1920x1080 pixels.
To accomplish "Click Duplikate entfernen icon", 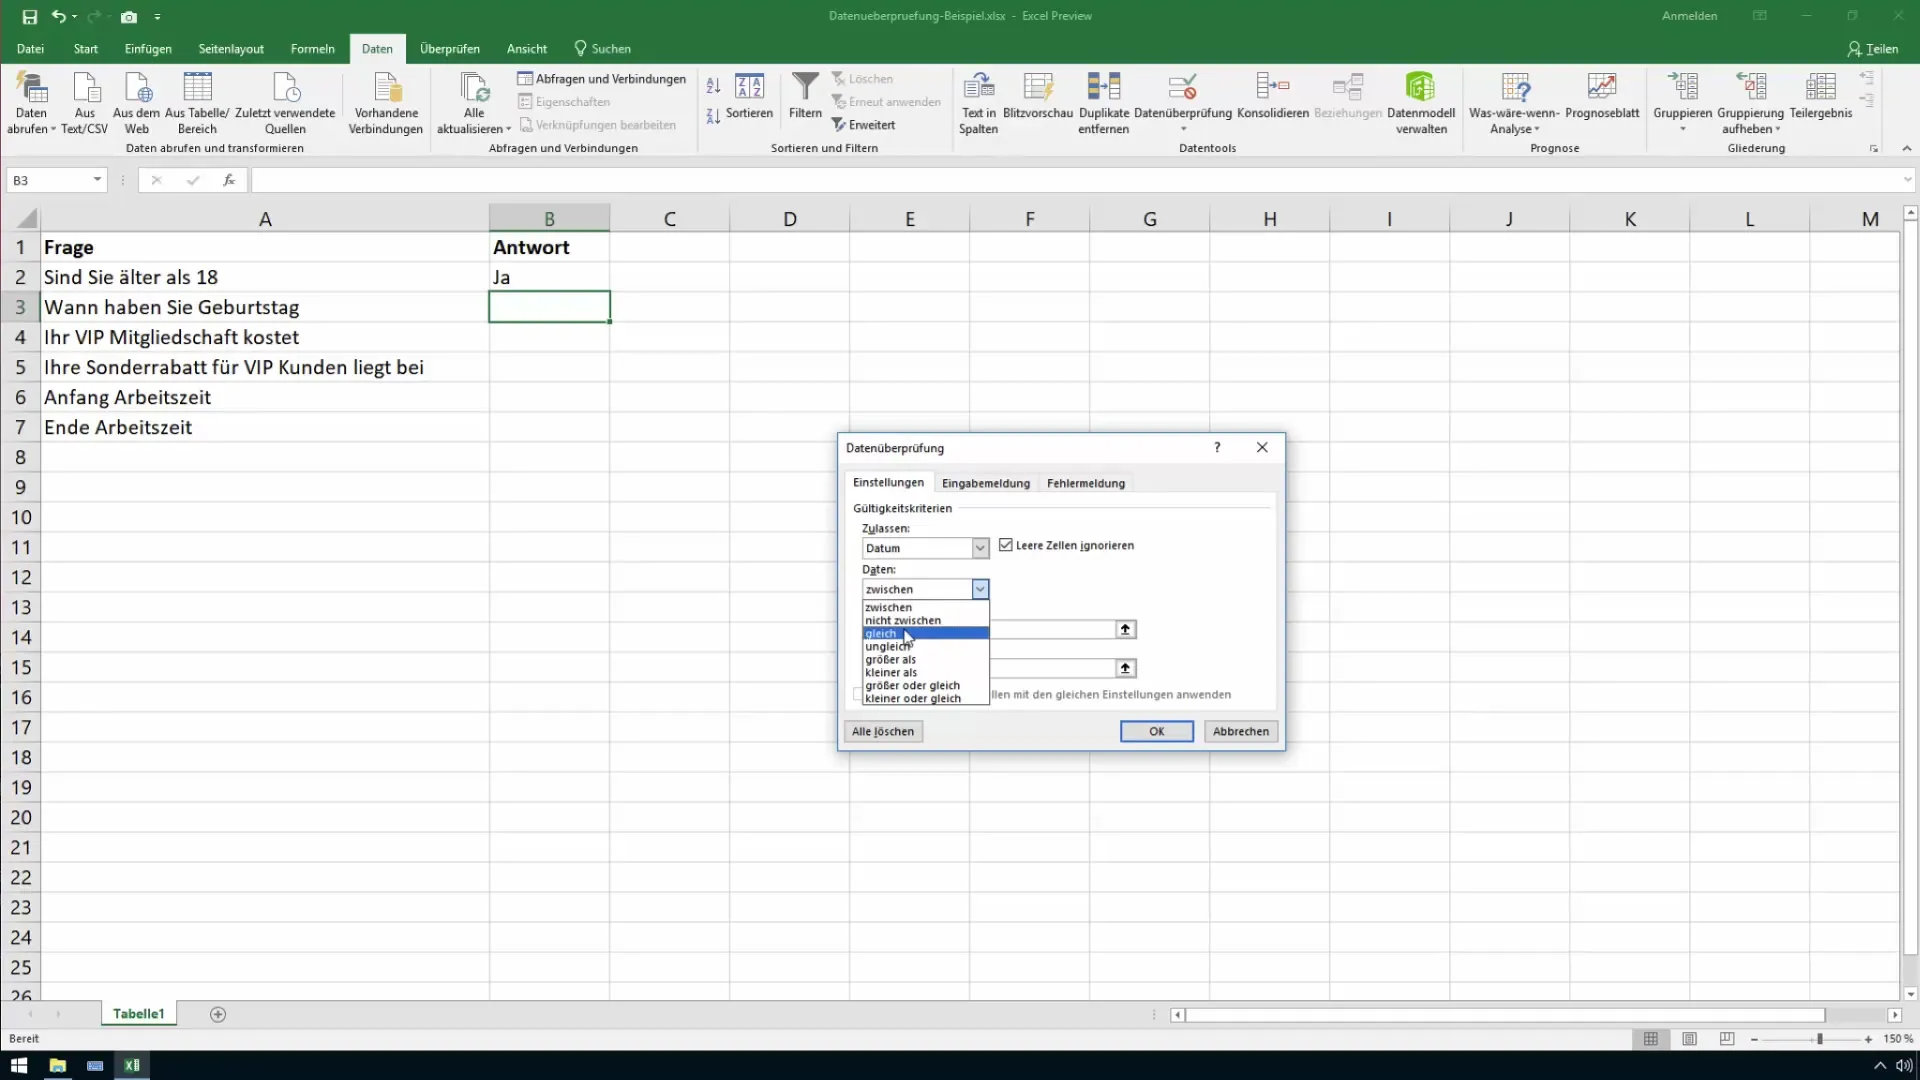I will point(1104,103).
